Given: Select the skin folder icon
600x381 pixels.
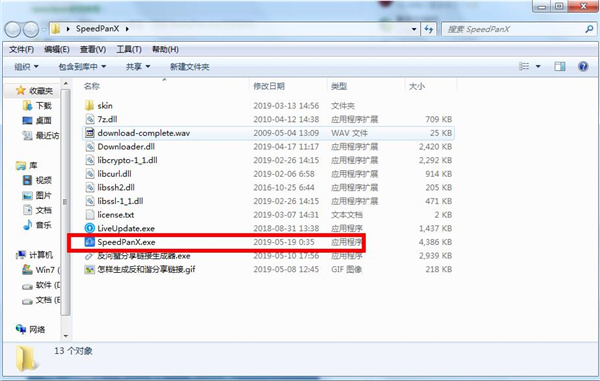Looking at the screenshot, I should tap(89, 106).
